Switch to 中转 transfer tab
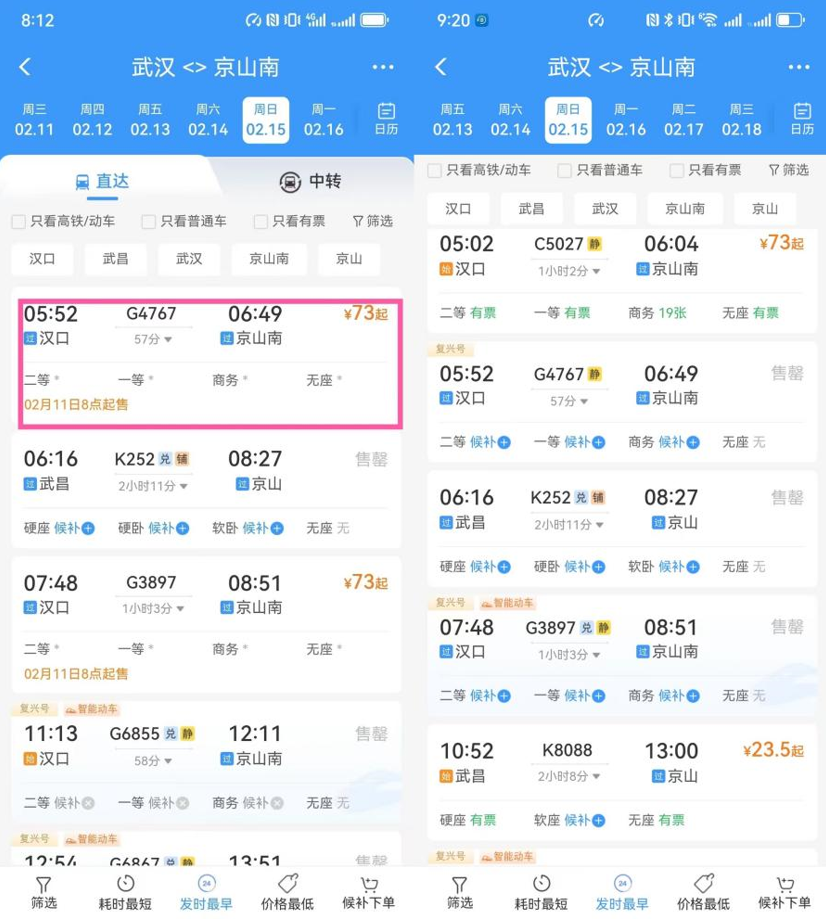The image size is (826, 922). (310, 181)
